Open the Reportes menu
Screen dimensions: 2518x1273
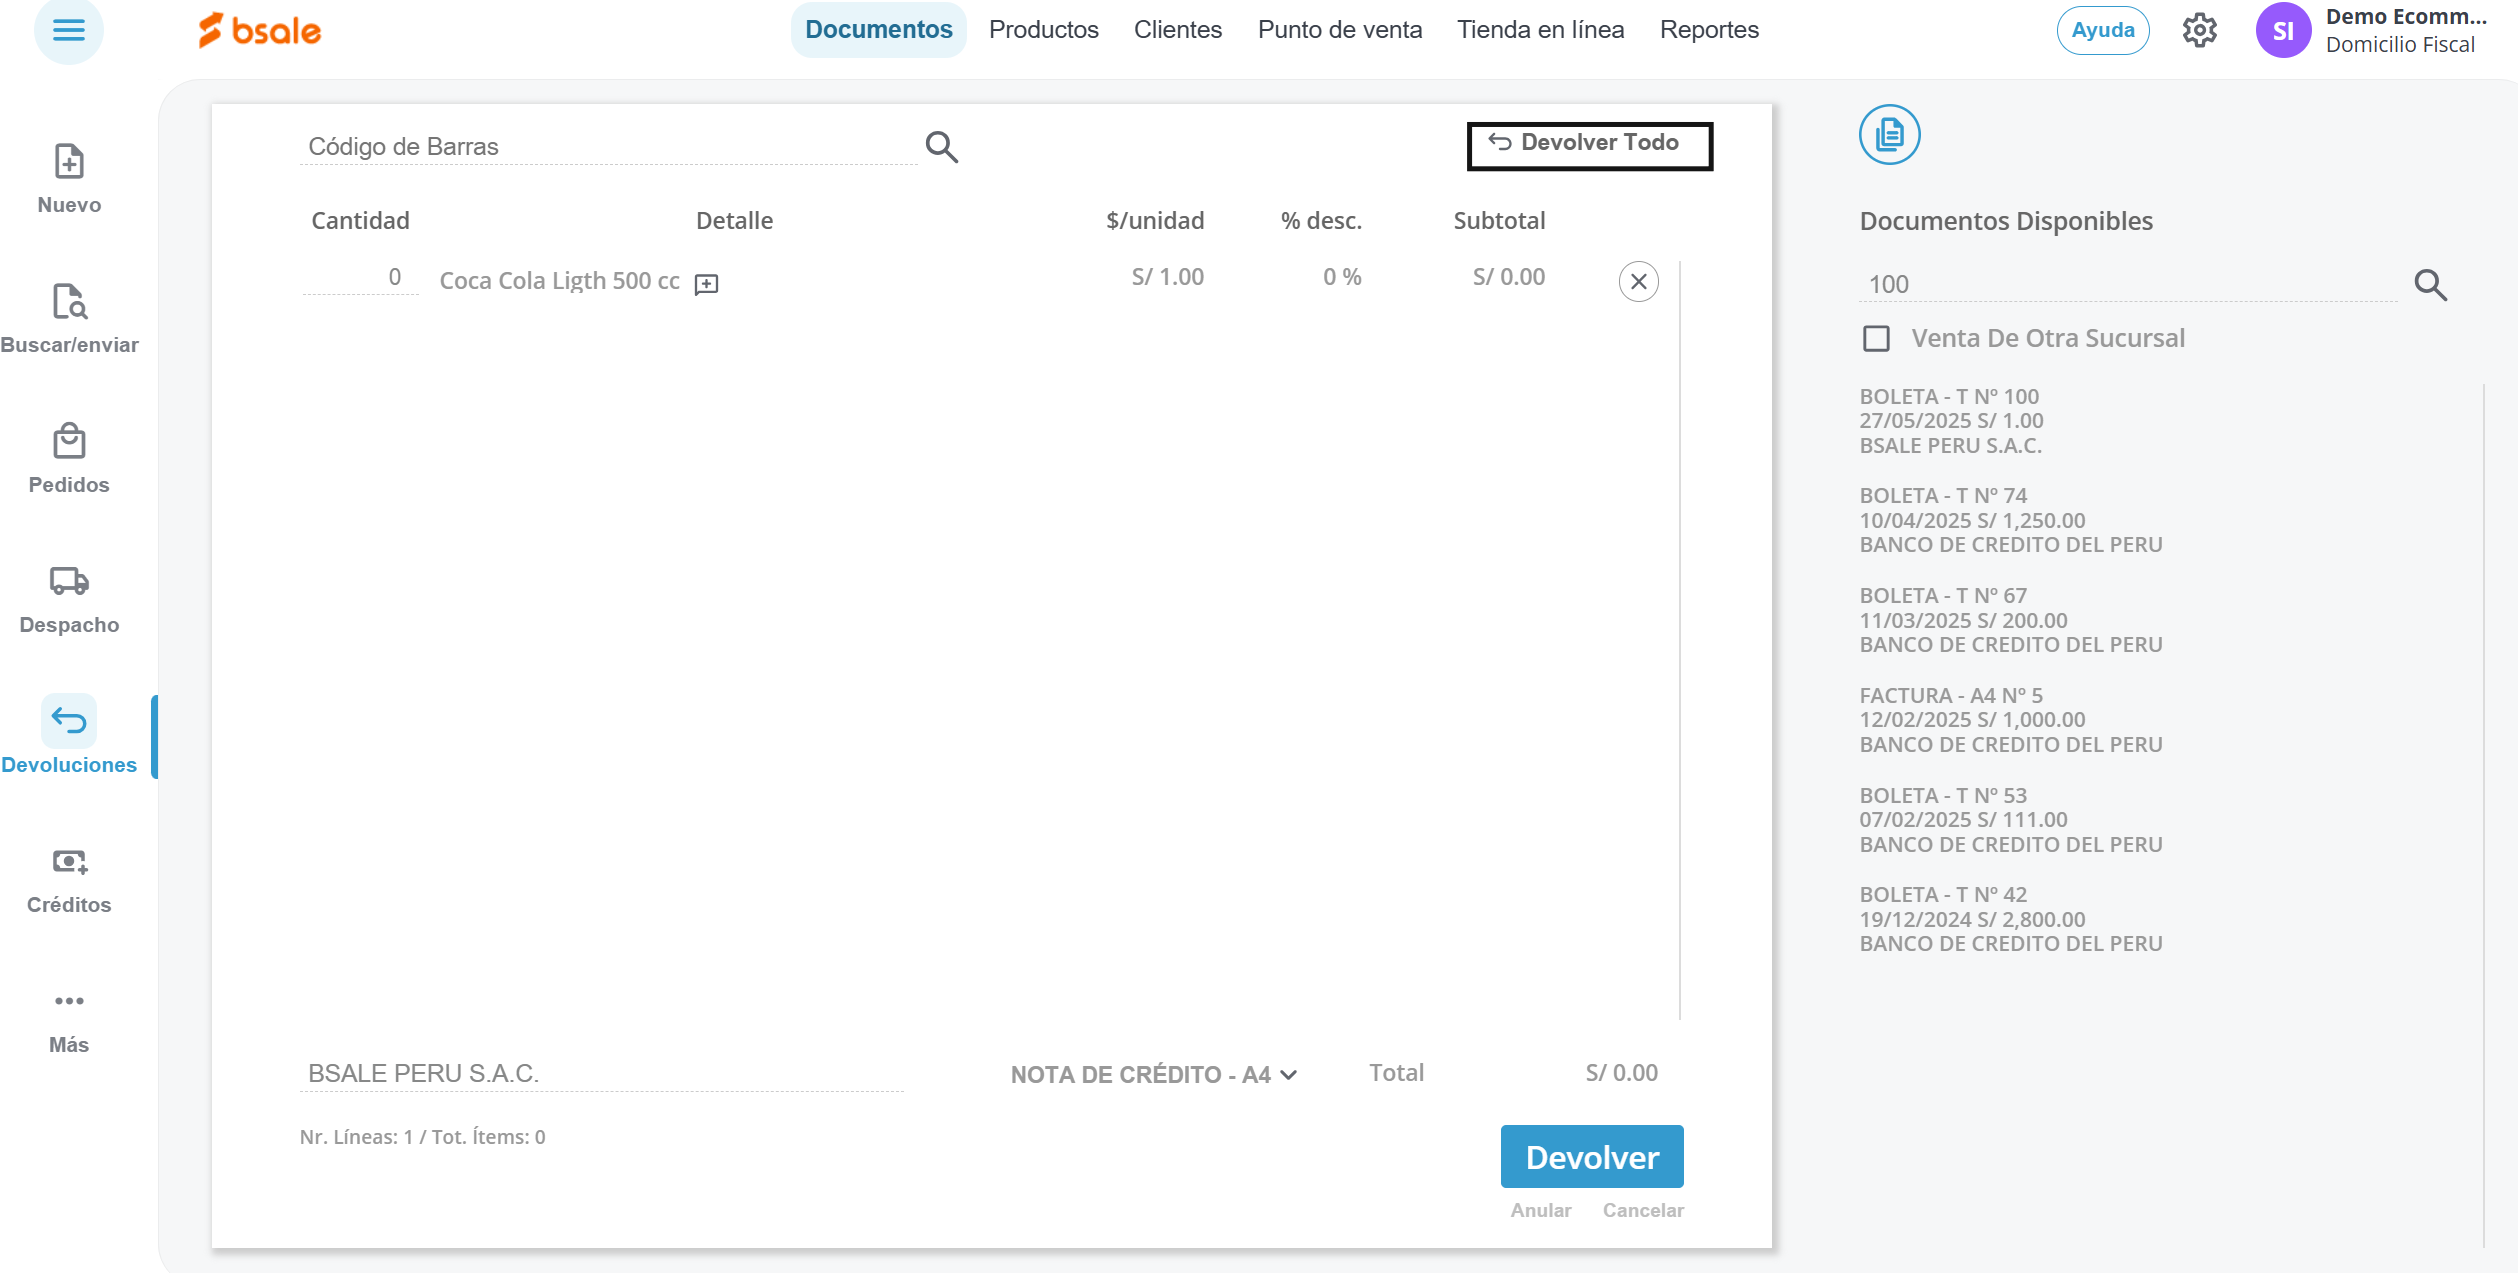(x=1708, y=30)
